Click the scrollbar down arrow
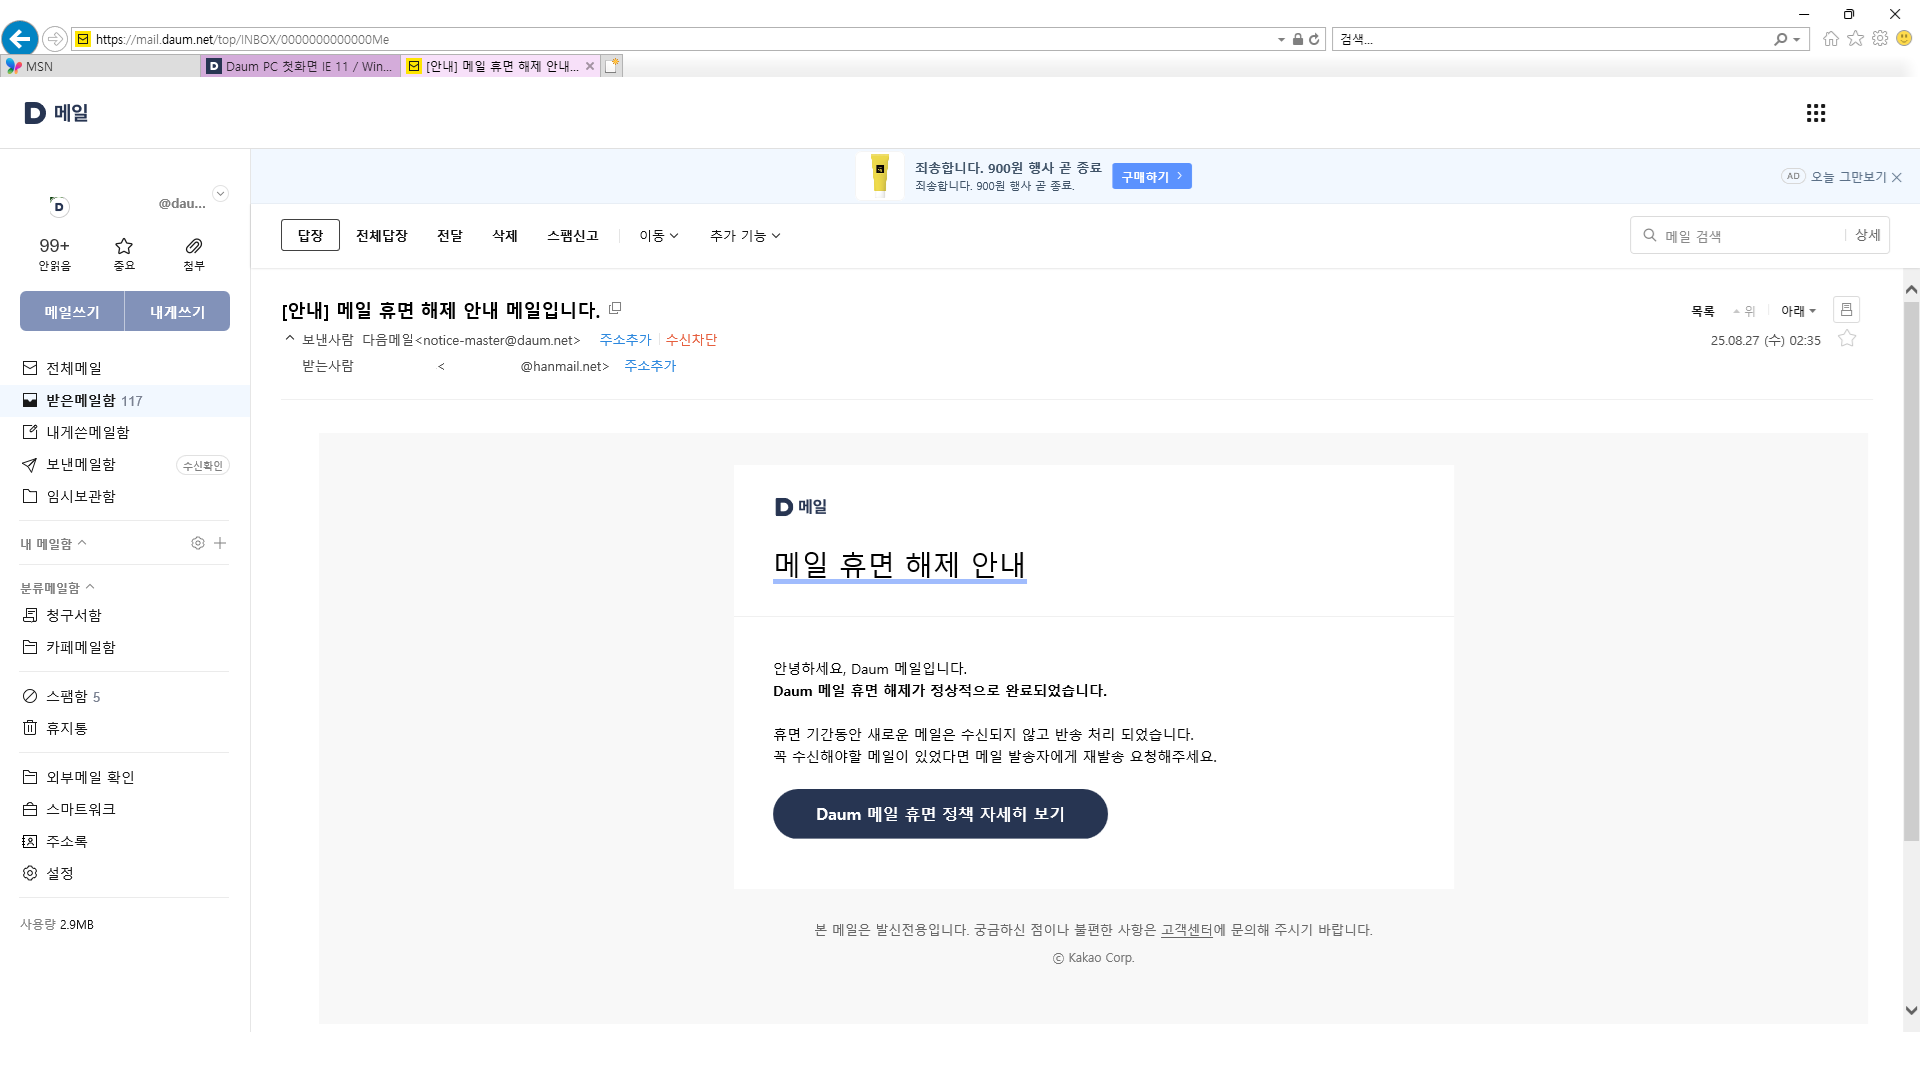 (1911, 1010)
